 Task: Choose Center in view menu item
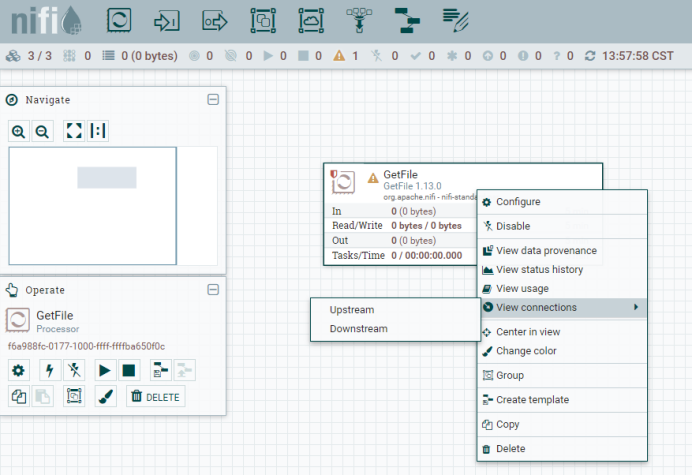tap(562, 332)
